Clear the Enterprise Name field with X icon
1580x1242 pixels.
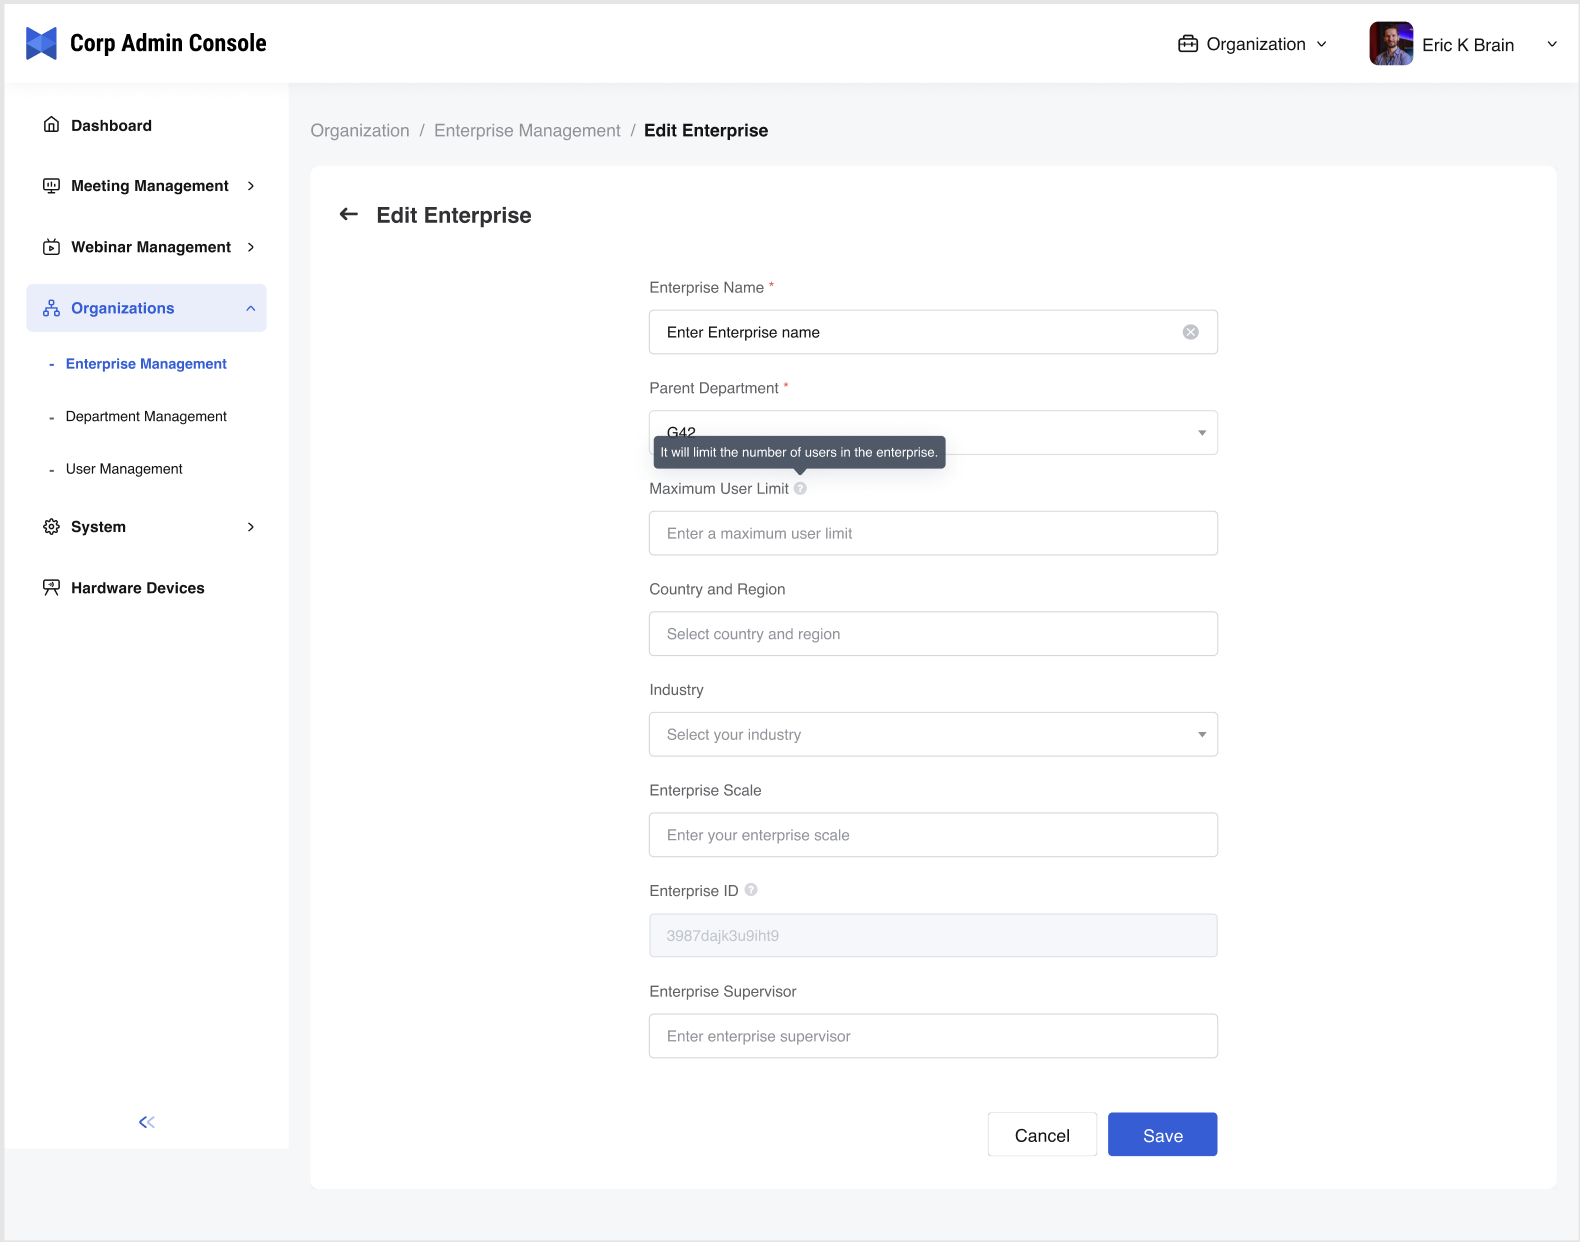(1190, 332)
